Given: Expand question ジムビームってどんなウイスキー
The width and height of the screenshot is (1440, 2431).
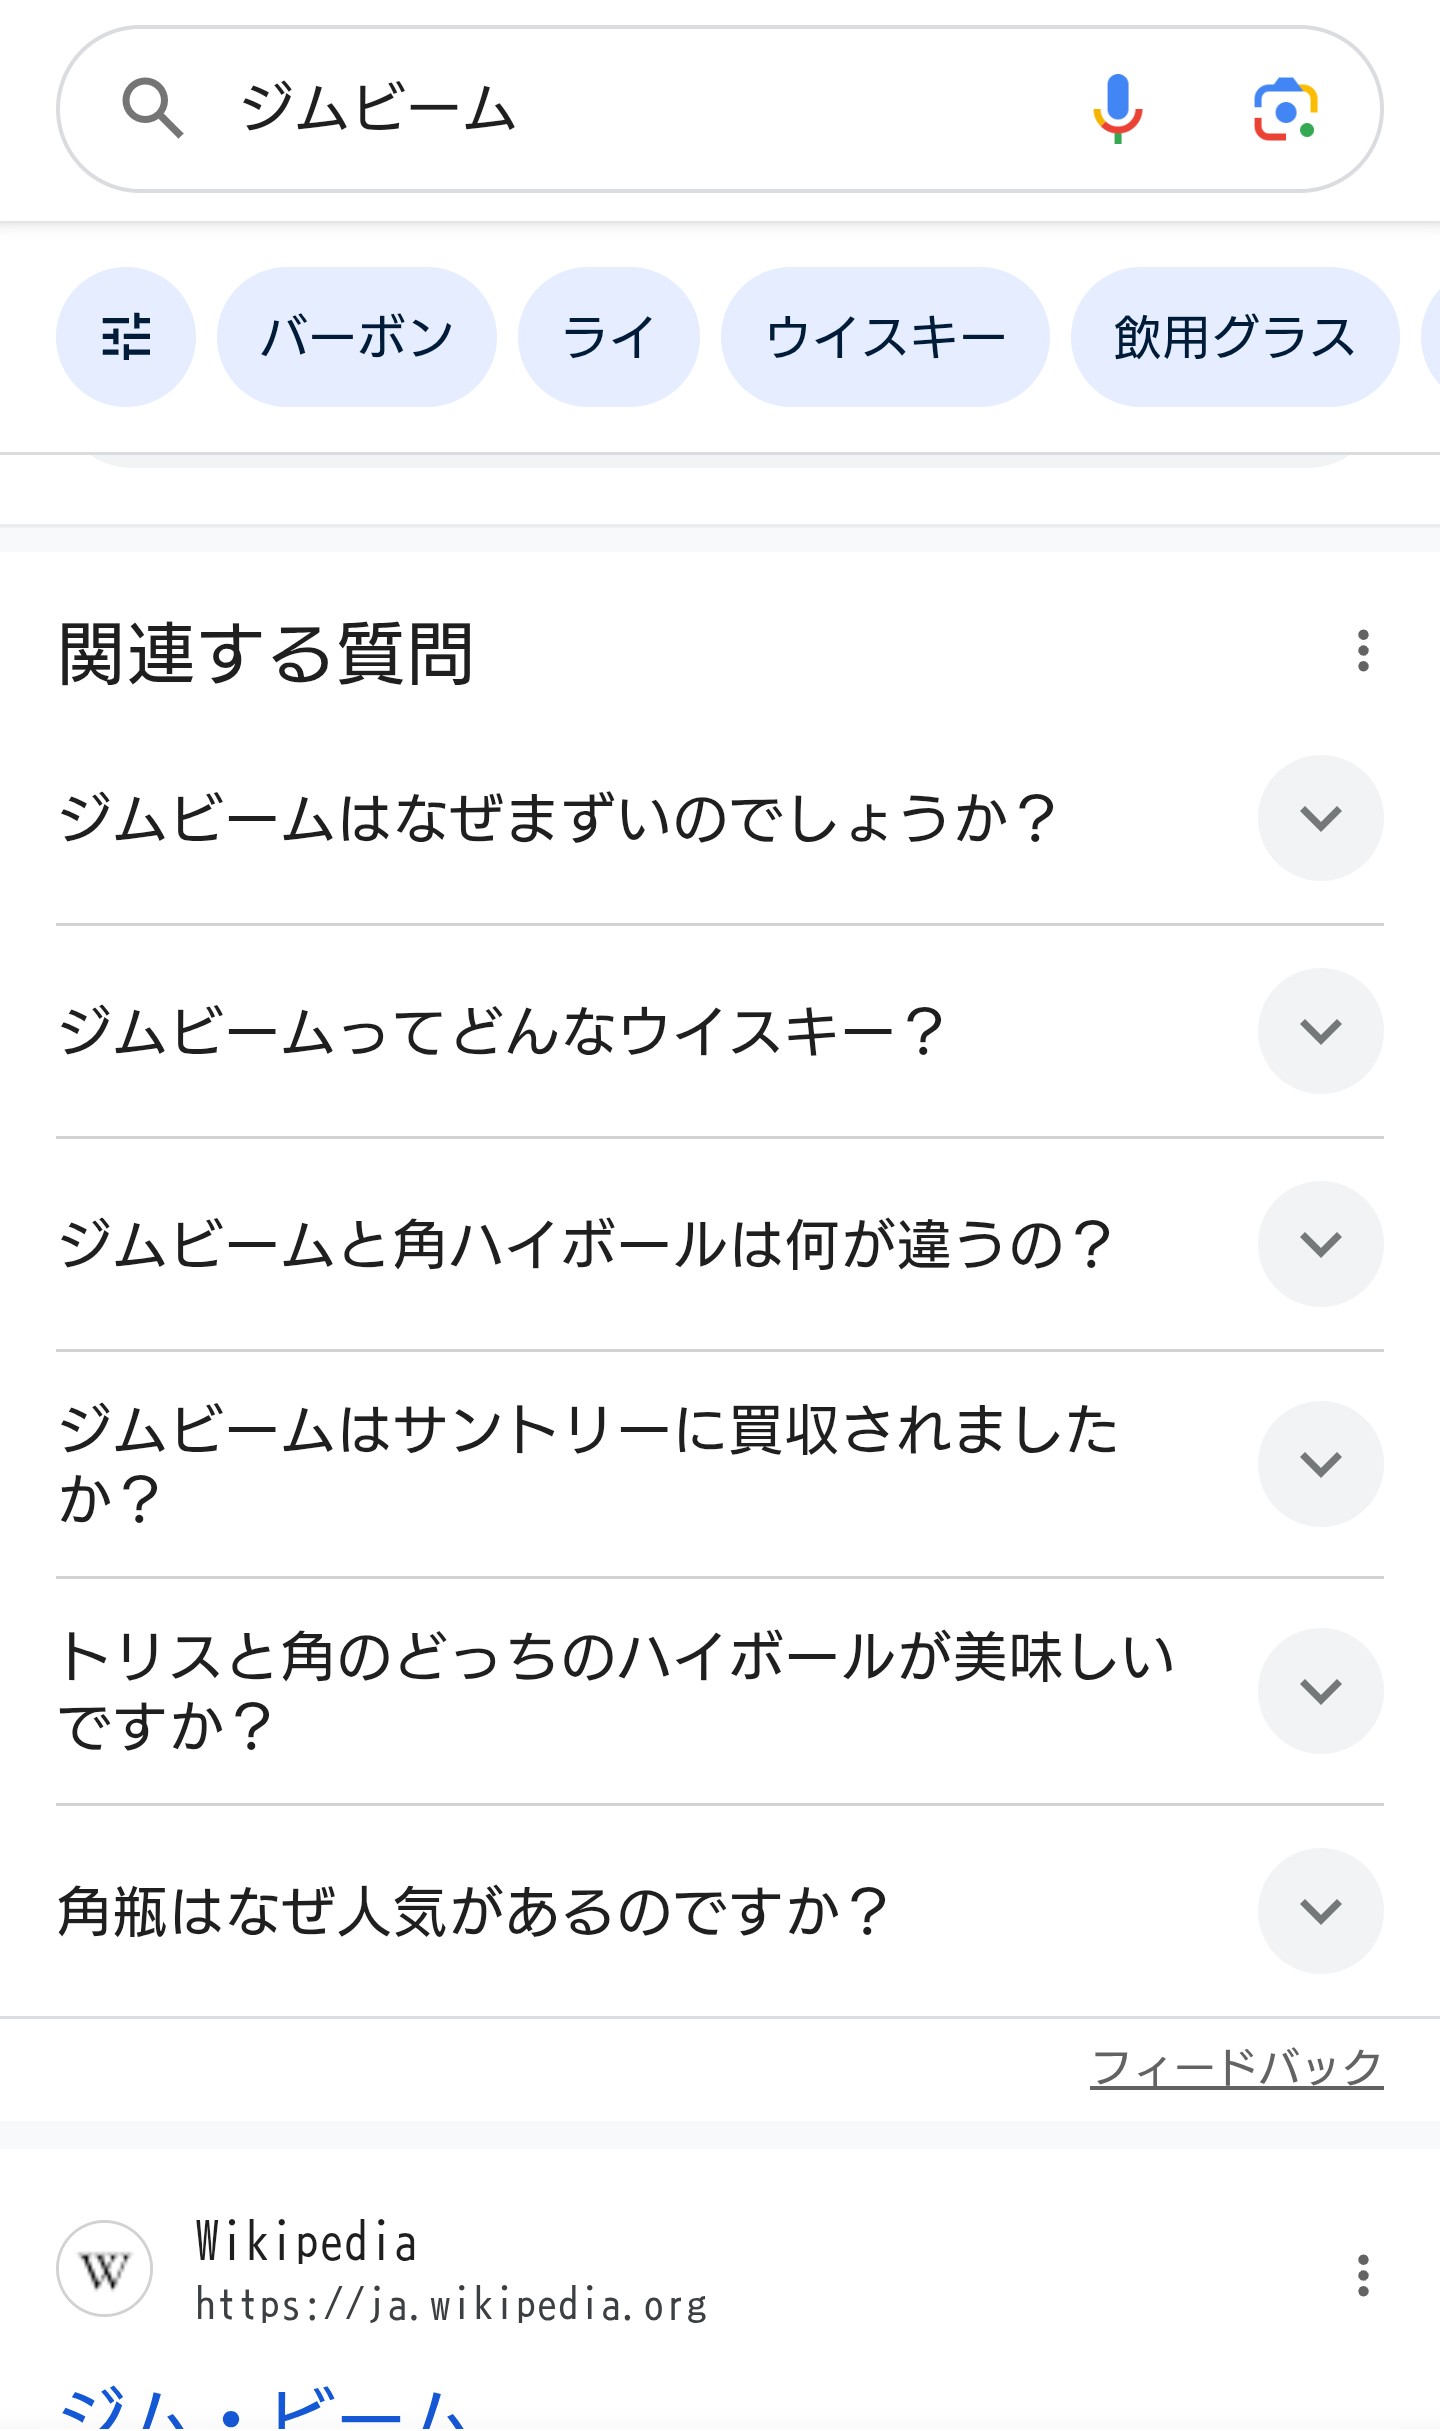Looking at the screenshot, I should coord(1320,1031).
